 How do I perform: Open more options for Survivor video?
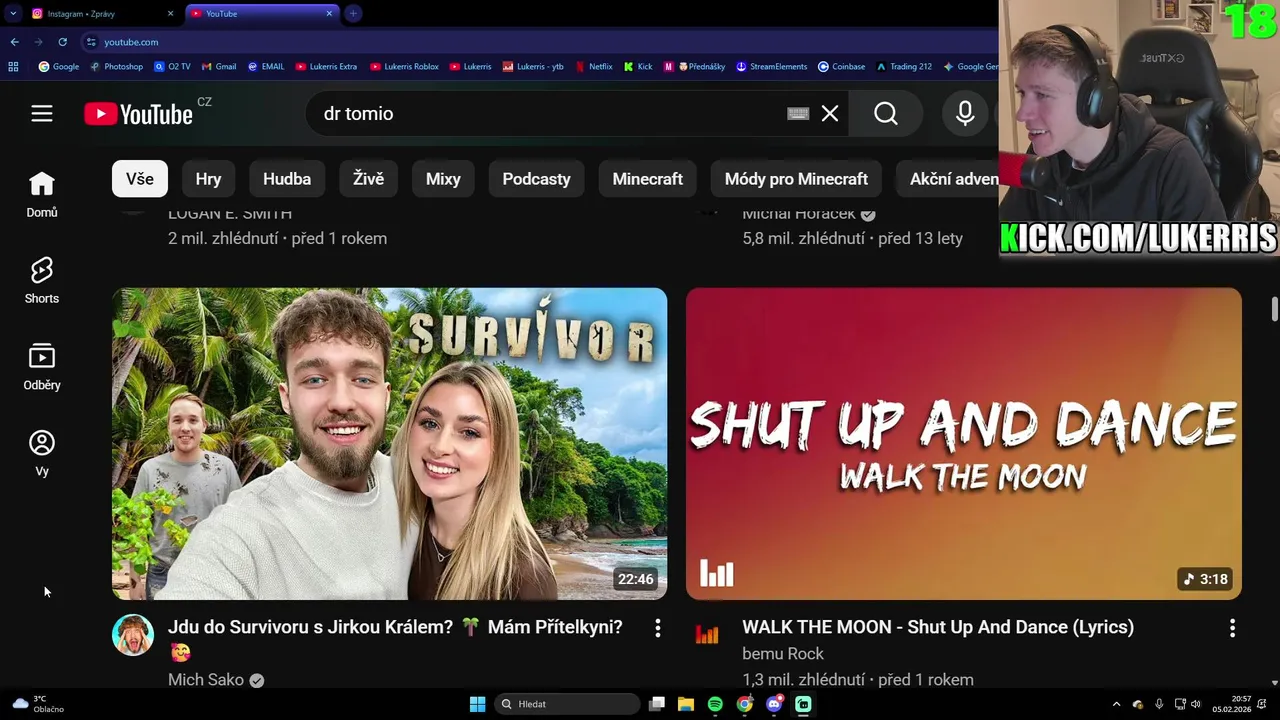pyautogui.click(x=657, y=628)
